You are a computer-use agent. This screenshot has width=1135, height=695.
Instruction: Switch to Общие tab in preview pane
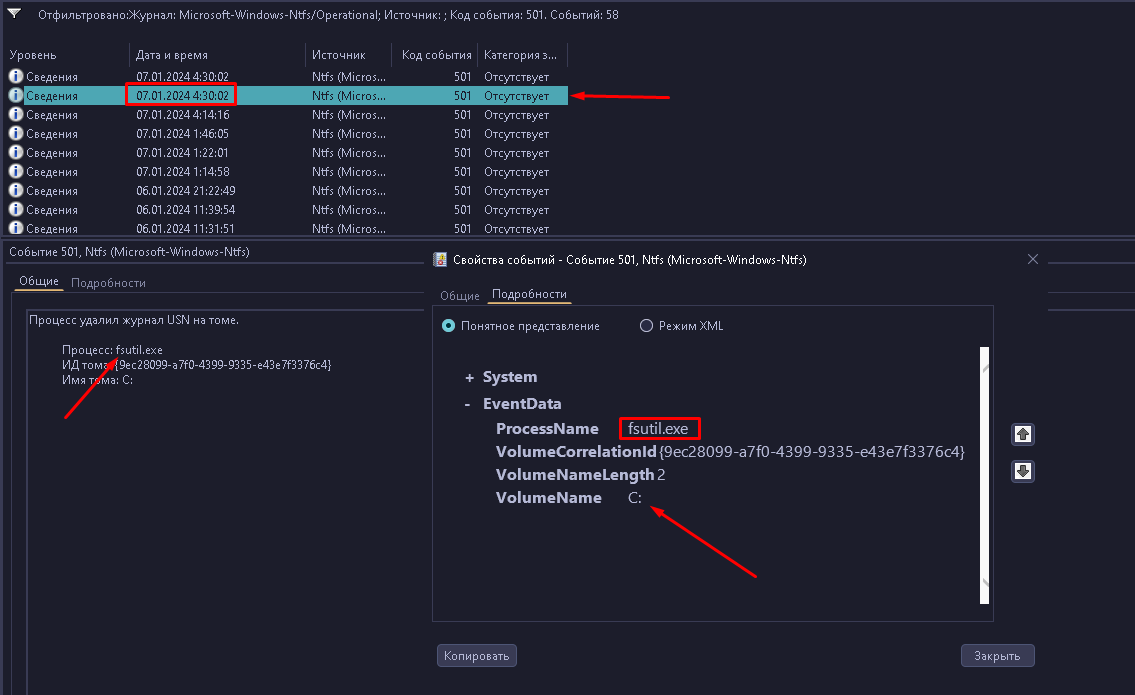(38, 282)
